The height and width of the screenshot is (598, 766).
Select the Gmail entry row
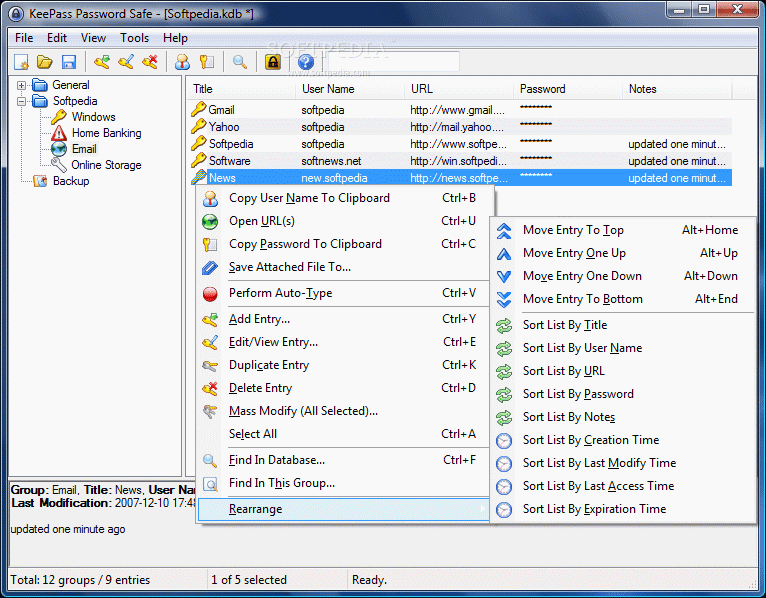tap(460, 110)
